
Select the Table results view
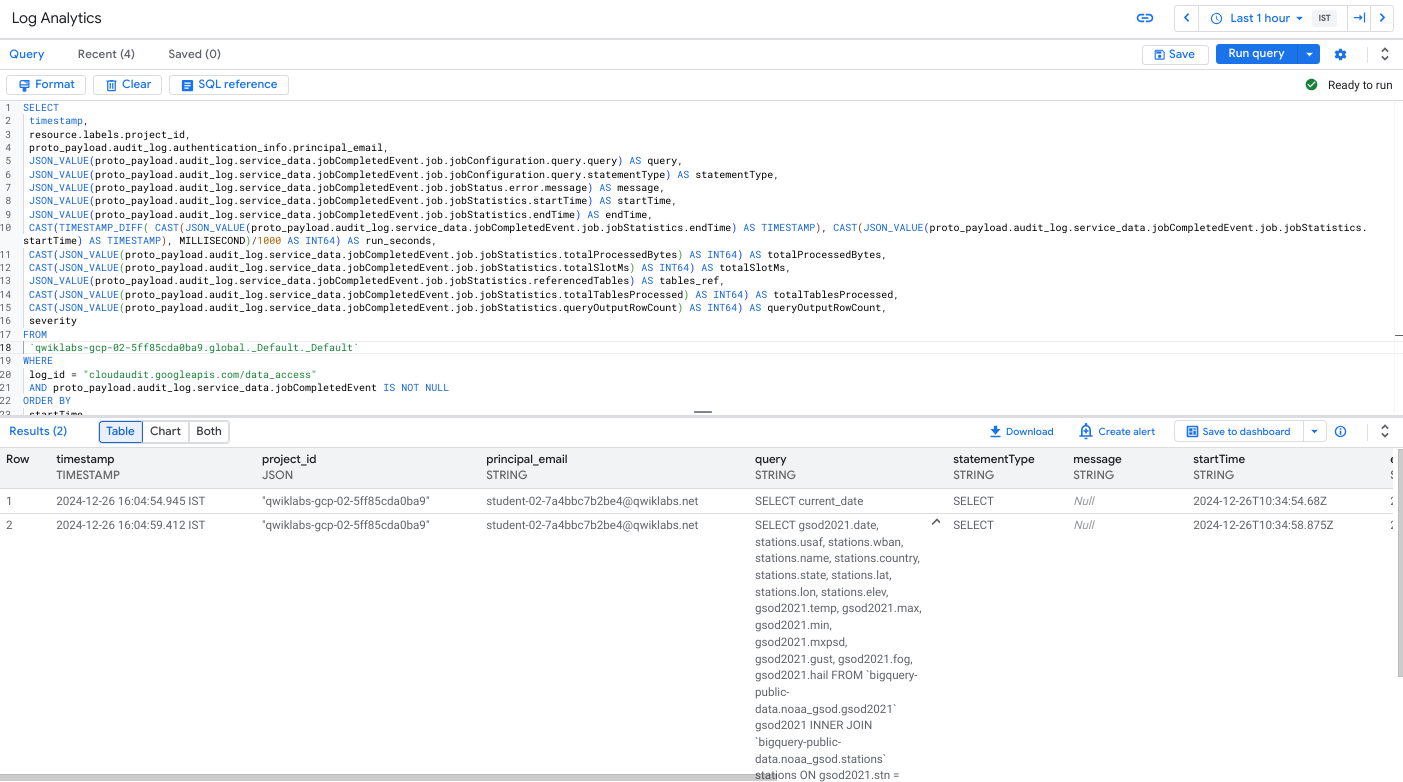121,431
